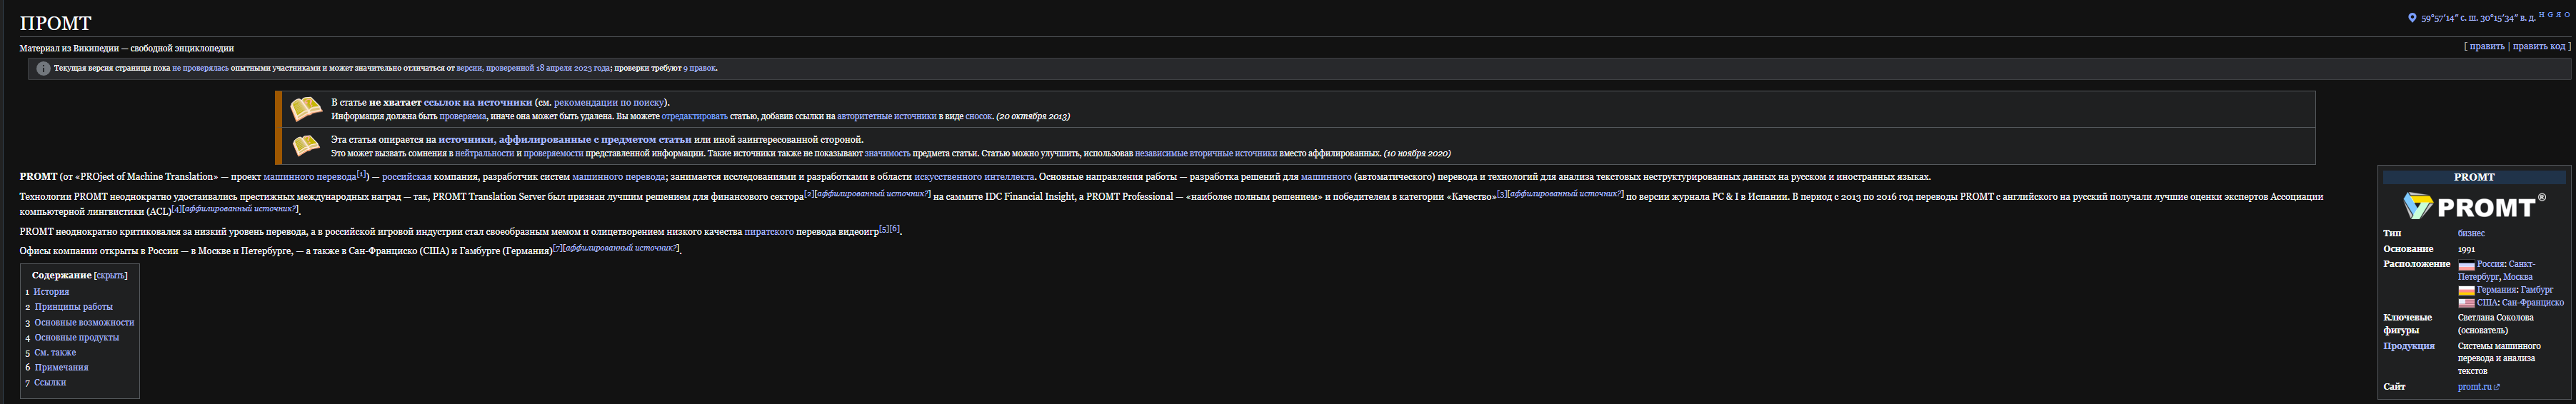Open the PROMT logo image in the infobox

click(x=2473, y=206)
